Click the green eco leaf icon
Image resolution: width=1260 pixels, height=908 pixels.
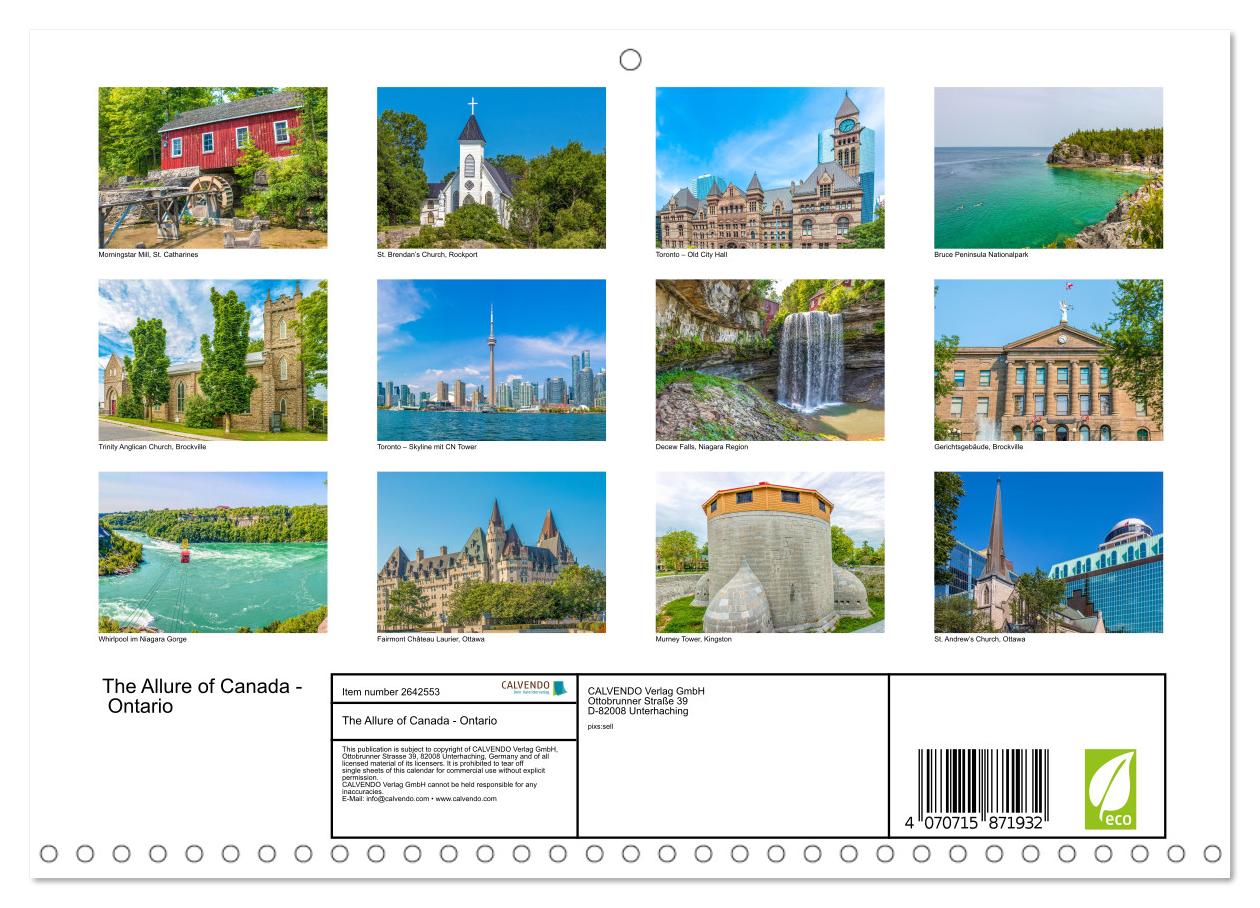1110,789
